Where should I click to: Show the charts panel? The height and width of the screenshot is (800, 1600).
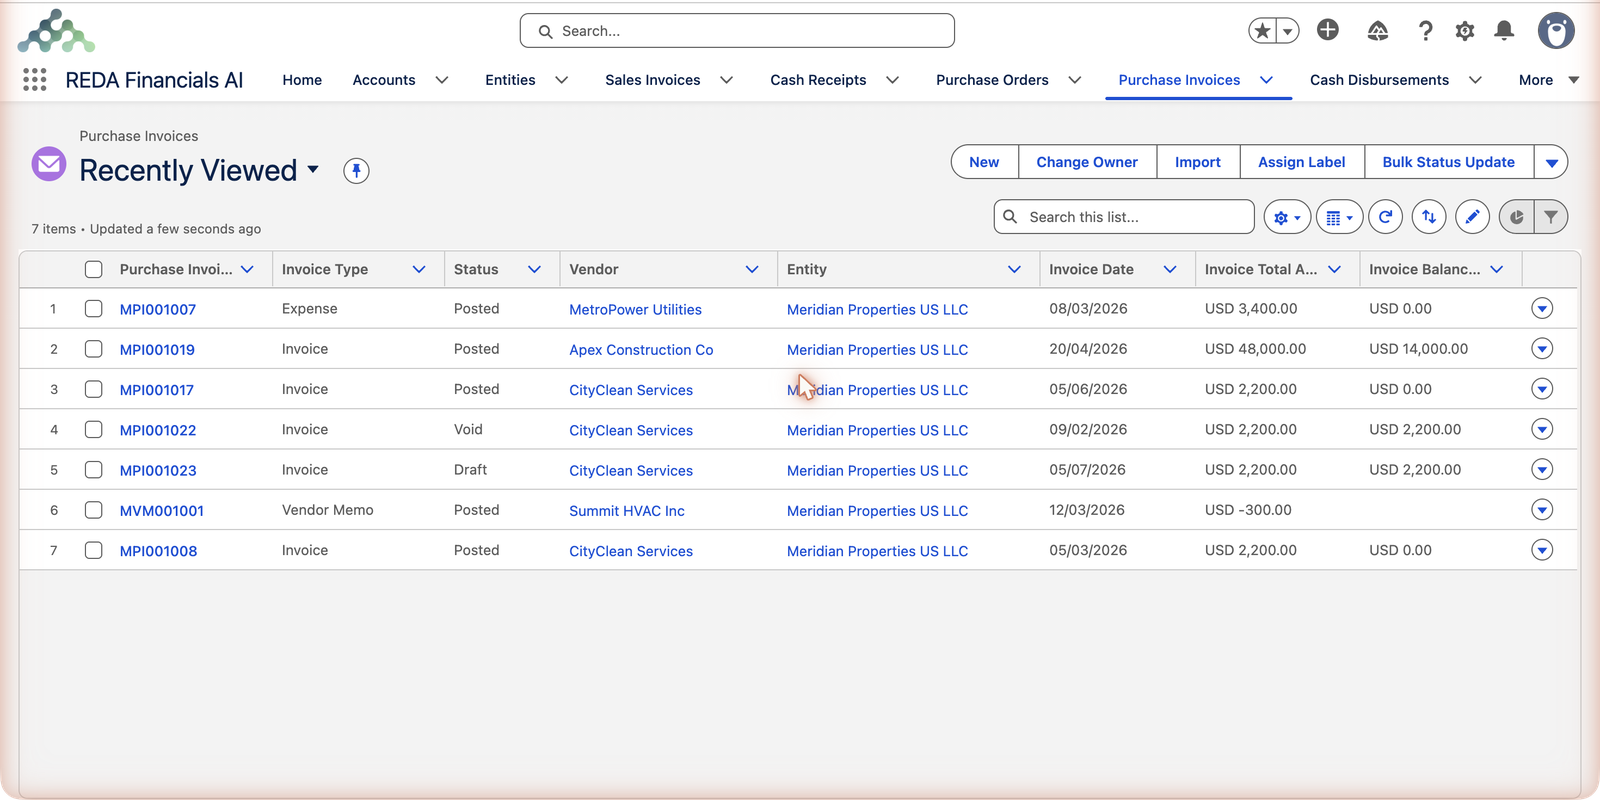[1516, 217]
